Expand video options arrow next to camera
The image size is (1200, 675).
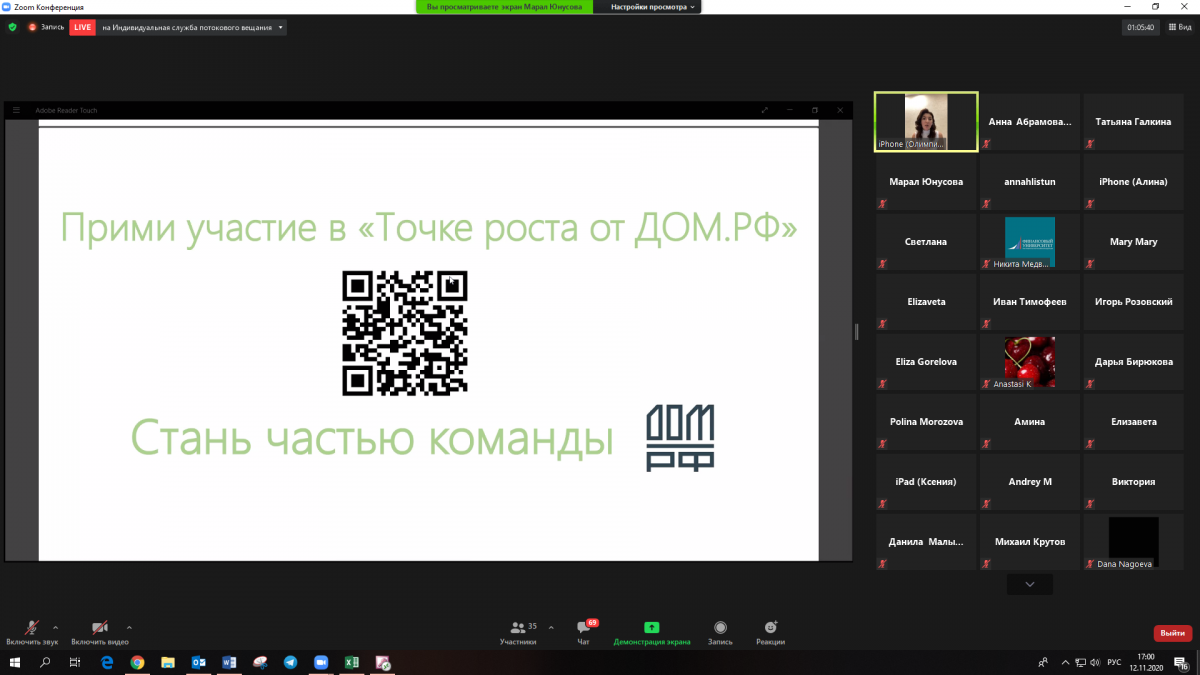pos(129,626)
